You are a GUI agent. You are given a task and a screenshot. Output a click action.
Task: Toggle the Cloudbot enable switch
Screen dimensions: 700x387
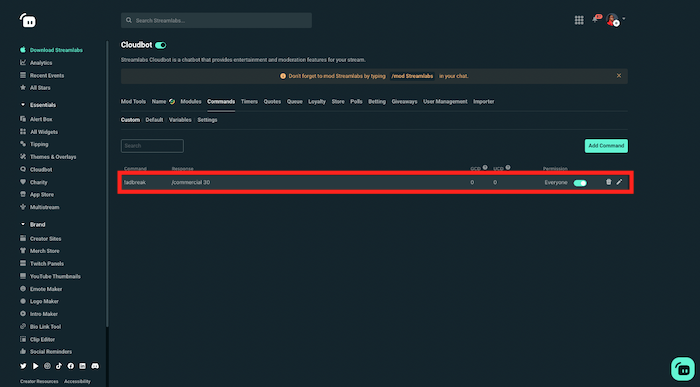click(161, 45)
